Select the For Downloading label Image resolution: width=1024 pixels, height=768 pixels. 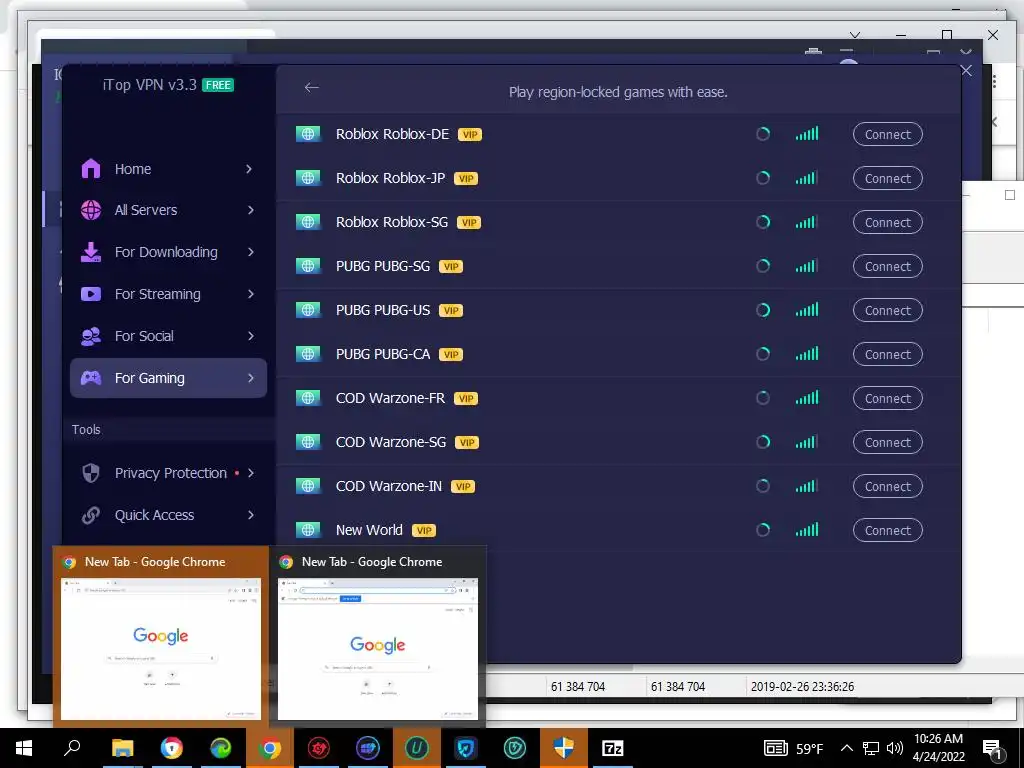[x=166, y=252]
